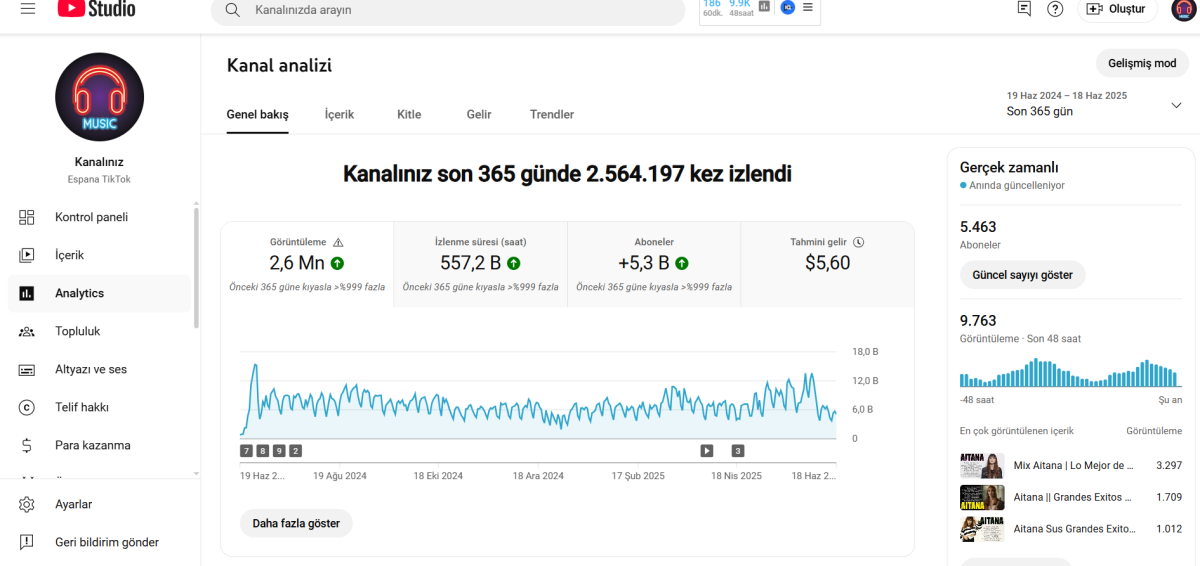Image resolution: width=1200 pixels, height=566 pixels.
Task: Click the timeline marker labeled 3
Action: 738,451
